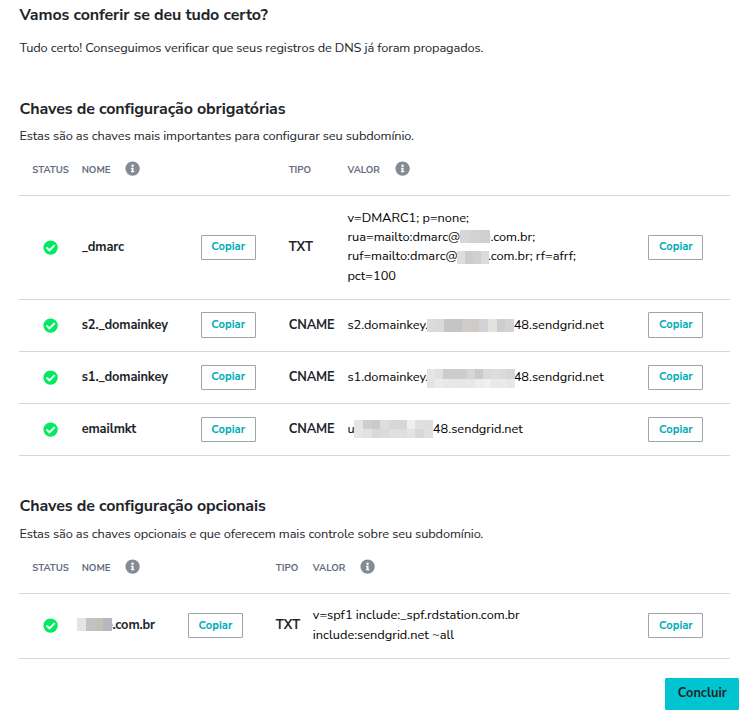Screen dimensions: 755x710
Task: Copy the s2.domainkey CNAME value
Action: click(x=675, y=325)
